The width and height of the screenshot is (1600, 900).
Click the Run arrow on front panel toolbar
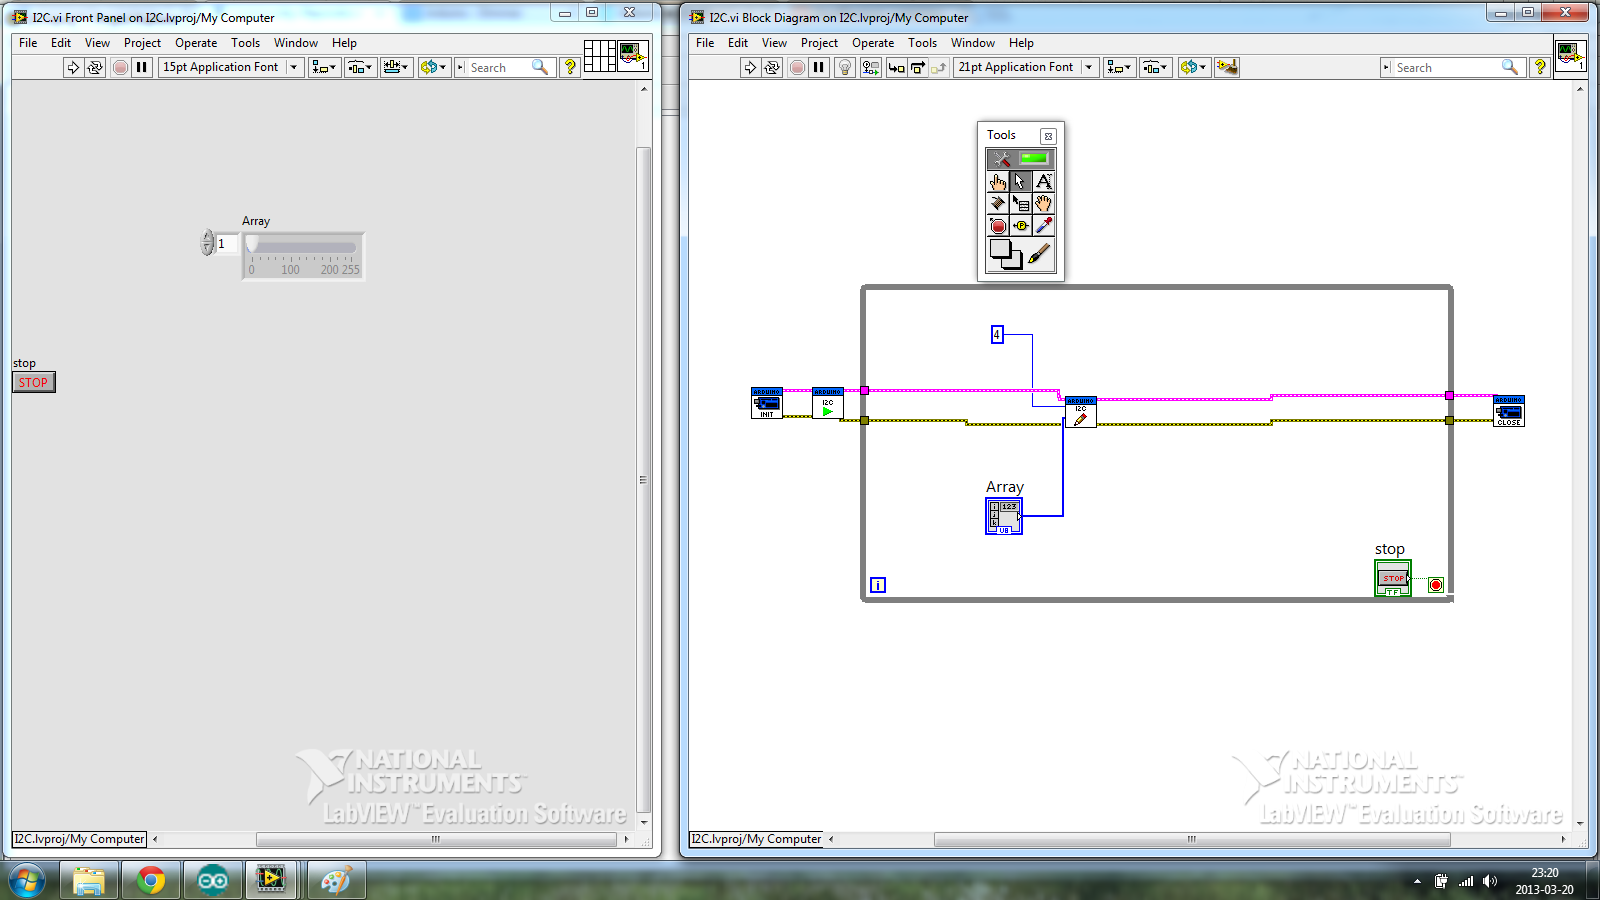coord(73,67)
